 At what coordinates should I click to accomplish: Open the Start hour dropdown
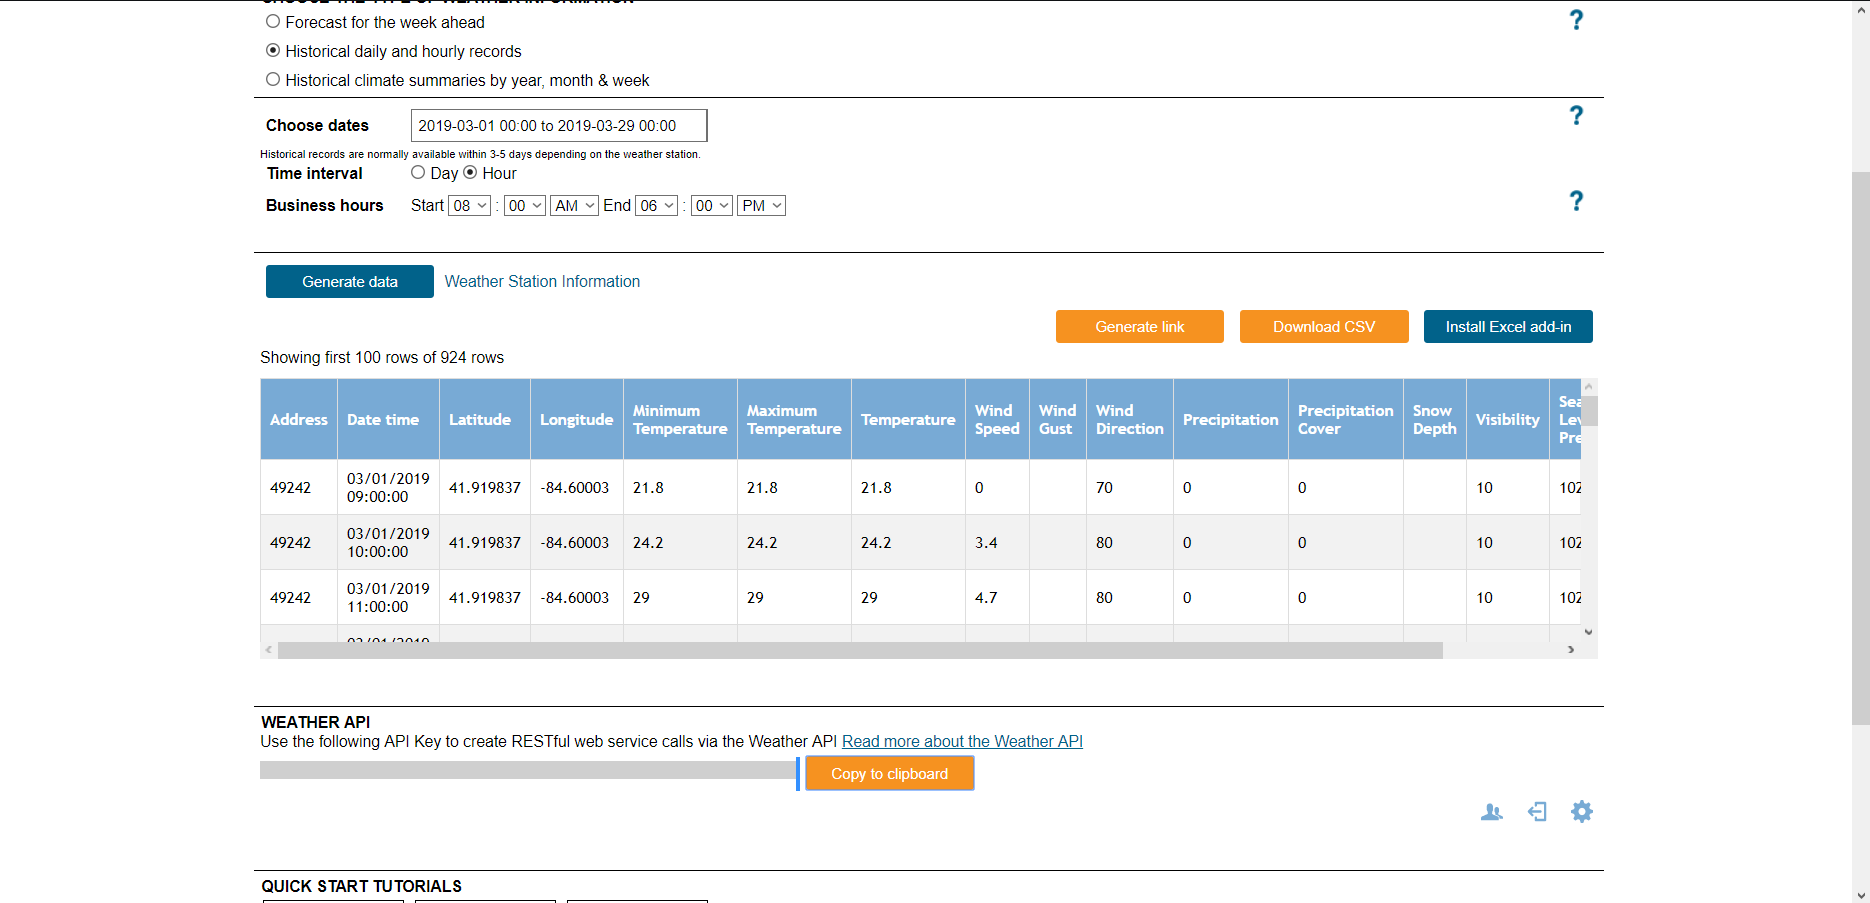[x=469, y=206]
